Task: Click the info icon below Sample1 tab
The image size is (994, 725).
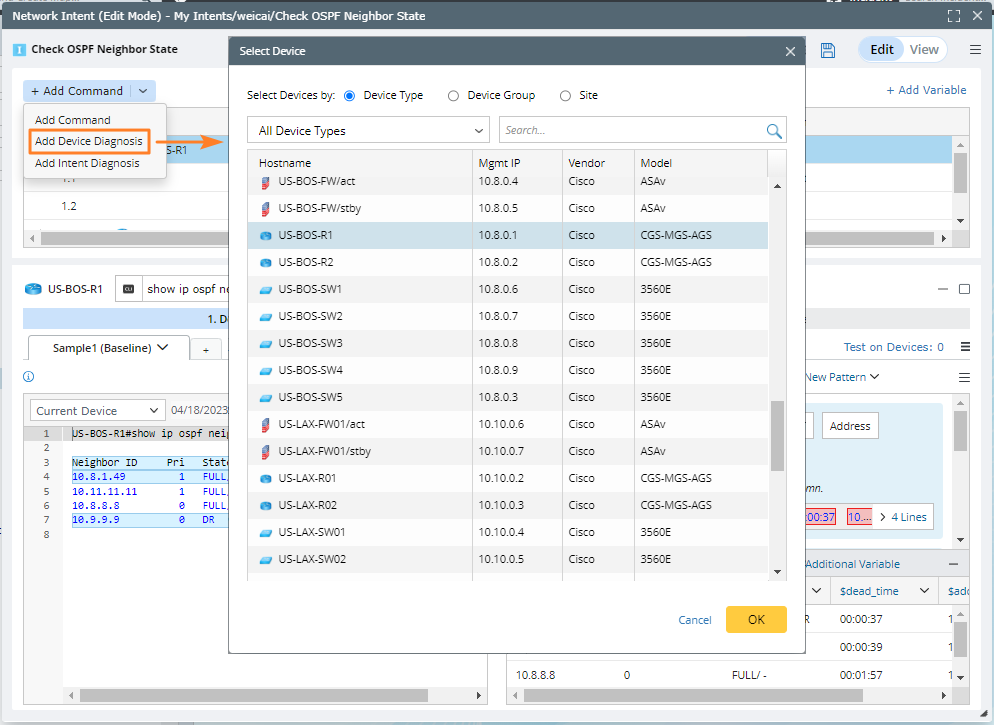Action: point(29,377)
